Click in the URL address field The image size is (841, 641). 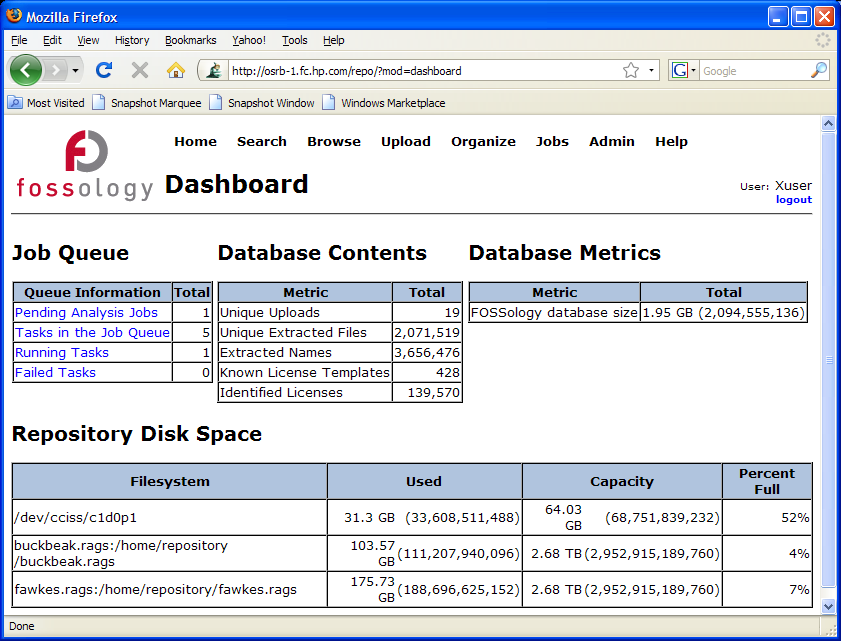pyautogui.click(x=420, y=71)
